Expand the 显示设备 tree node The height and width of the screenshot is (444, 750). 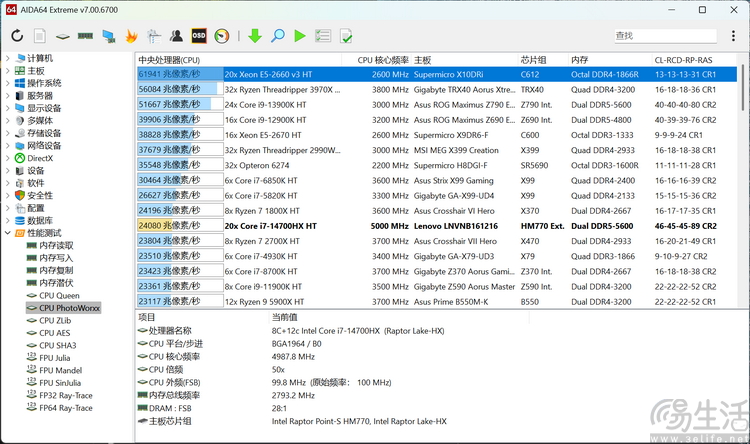[x=8, y=108]
